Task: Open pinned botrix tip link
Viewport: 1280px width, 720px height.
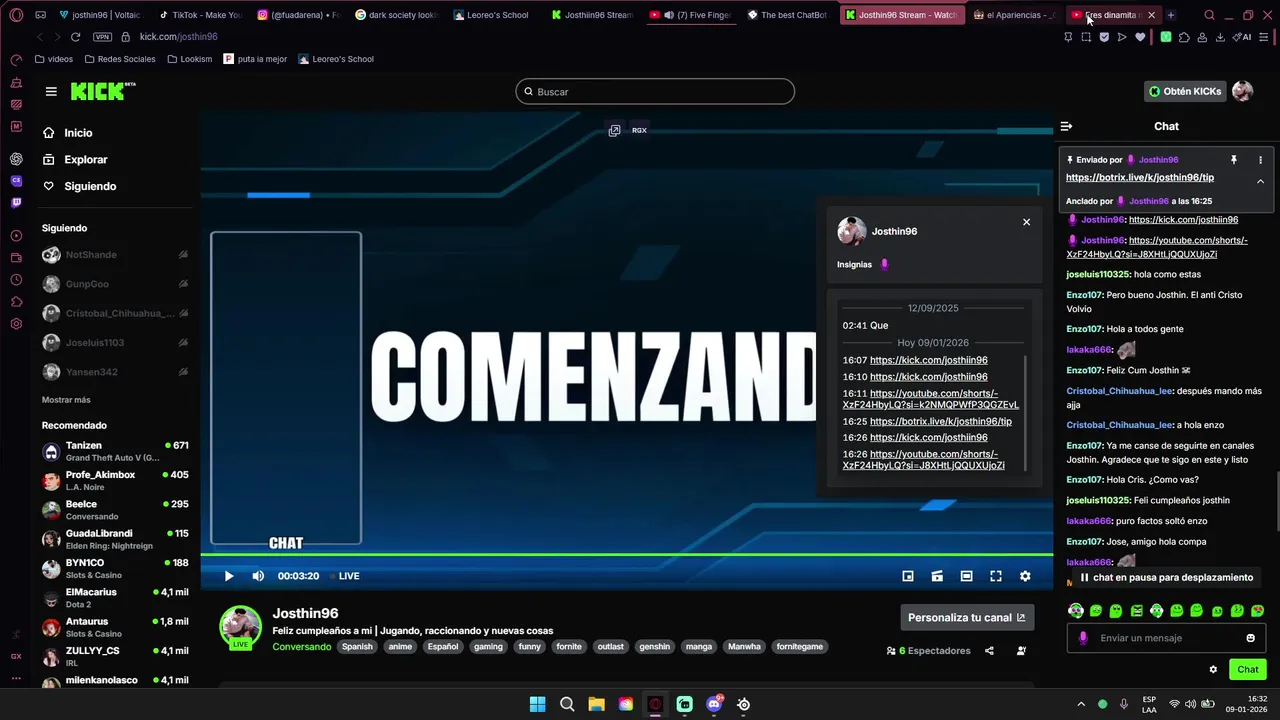Action: [1140, 177]
